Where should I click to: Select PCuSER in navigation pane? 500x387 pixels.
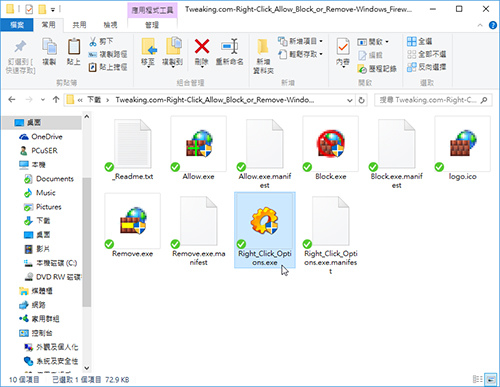pyautogui.click(x=38, y=151)
